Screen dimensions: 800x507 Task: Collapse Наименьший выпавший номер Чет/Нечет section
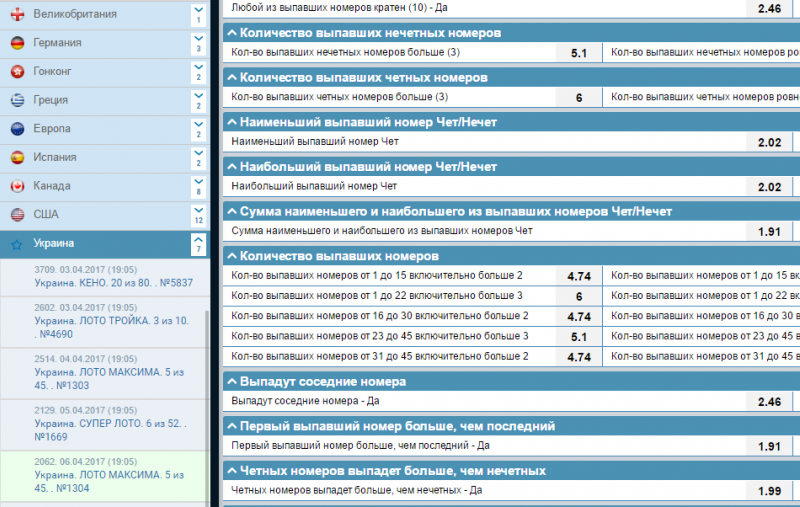coord(232,122)
